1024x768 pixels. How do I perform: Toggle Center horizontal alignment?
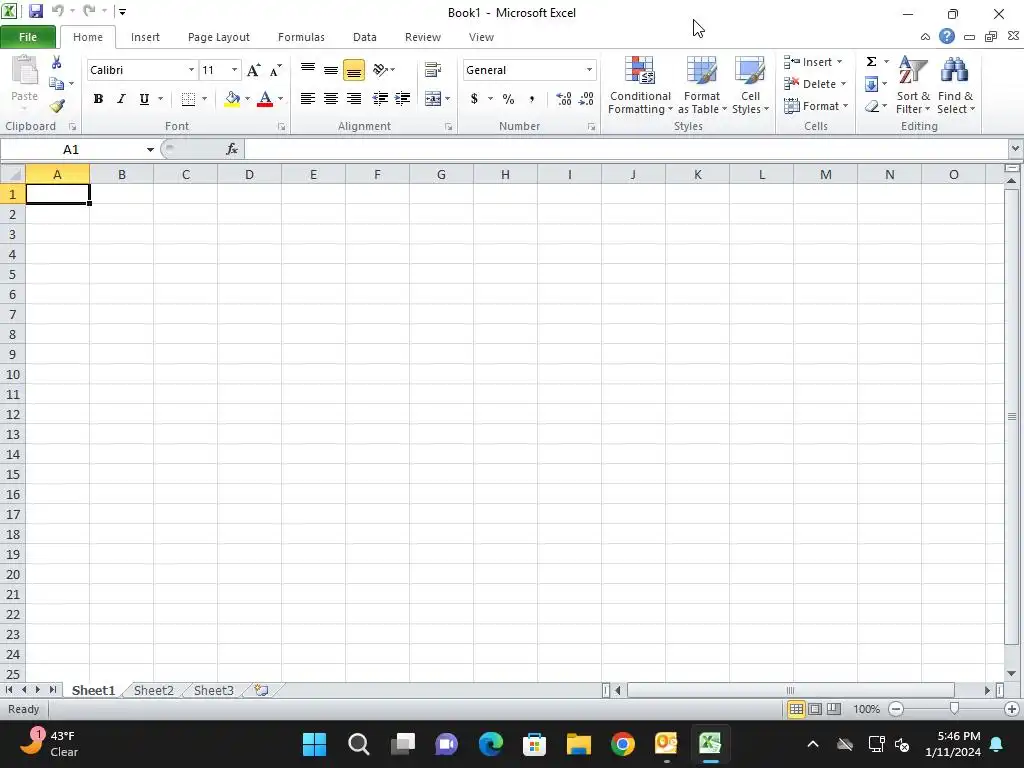click(331, 99)
